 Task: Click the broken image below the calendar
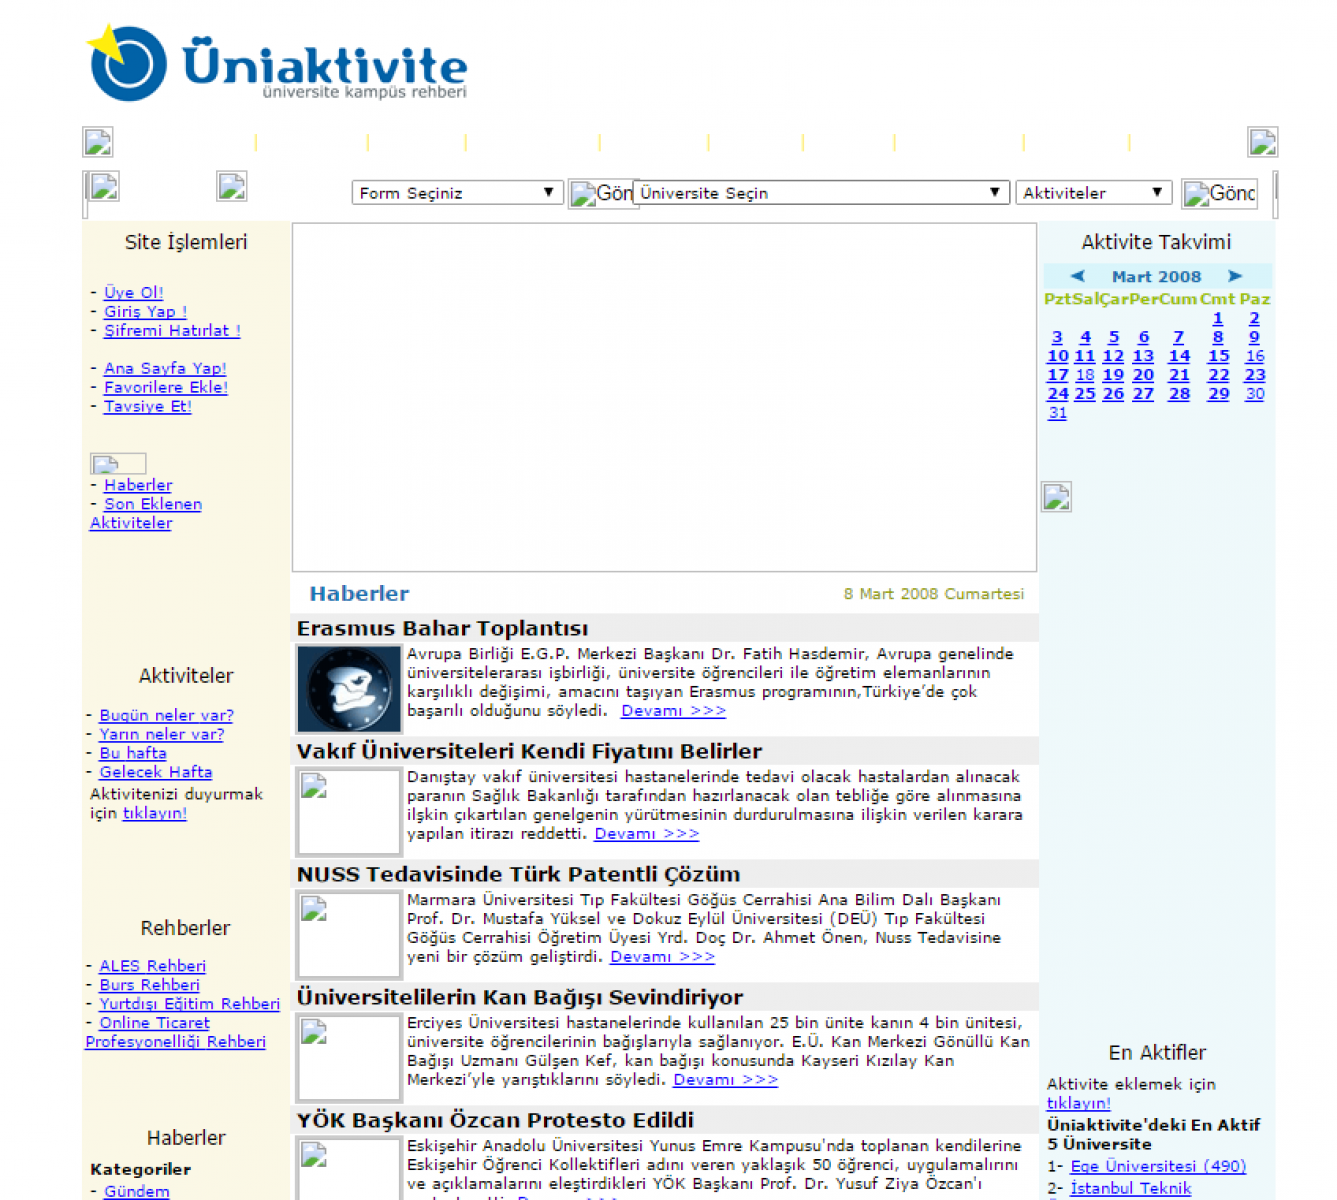click(x=1057, y=497)
